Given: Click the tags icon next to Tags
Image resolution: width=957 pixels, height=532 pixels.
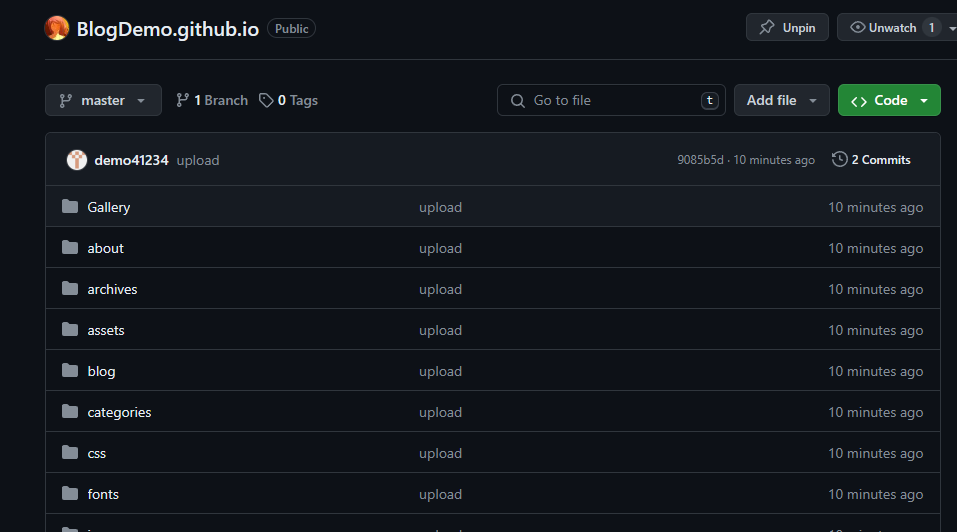Looking at the screenshot, I should pos(266,100).
